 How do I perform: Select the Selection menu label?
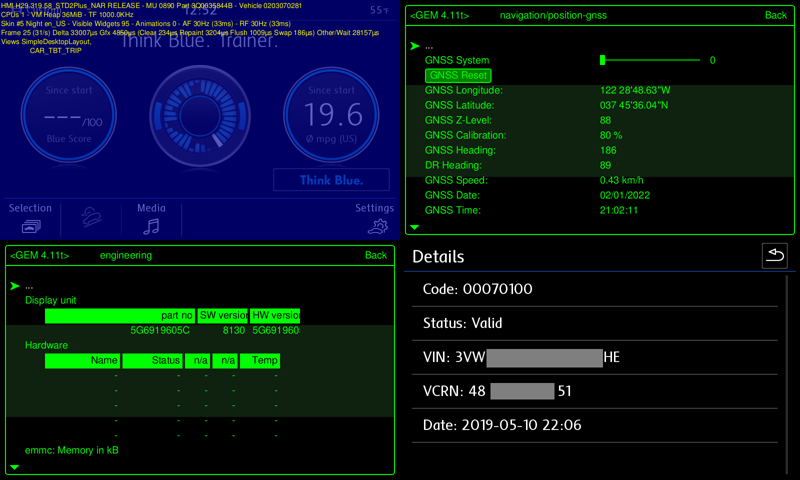coord(30,208)
